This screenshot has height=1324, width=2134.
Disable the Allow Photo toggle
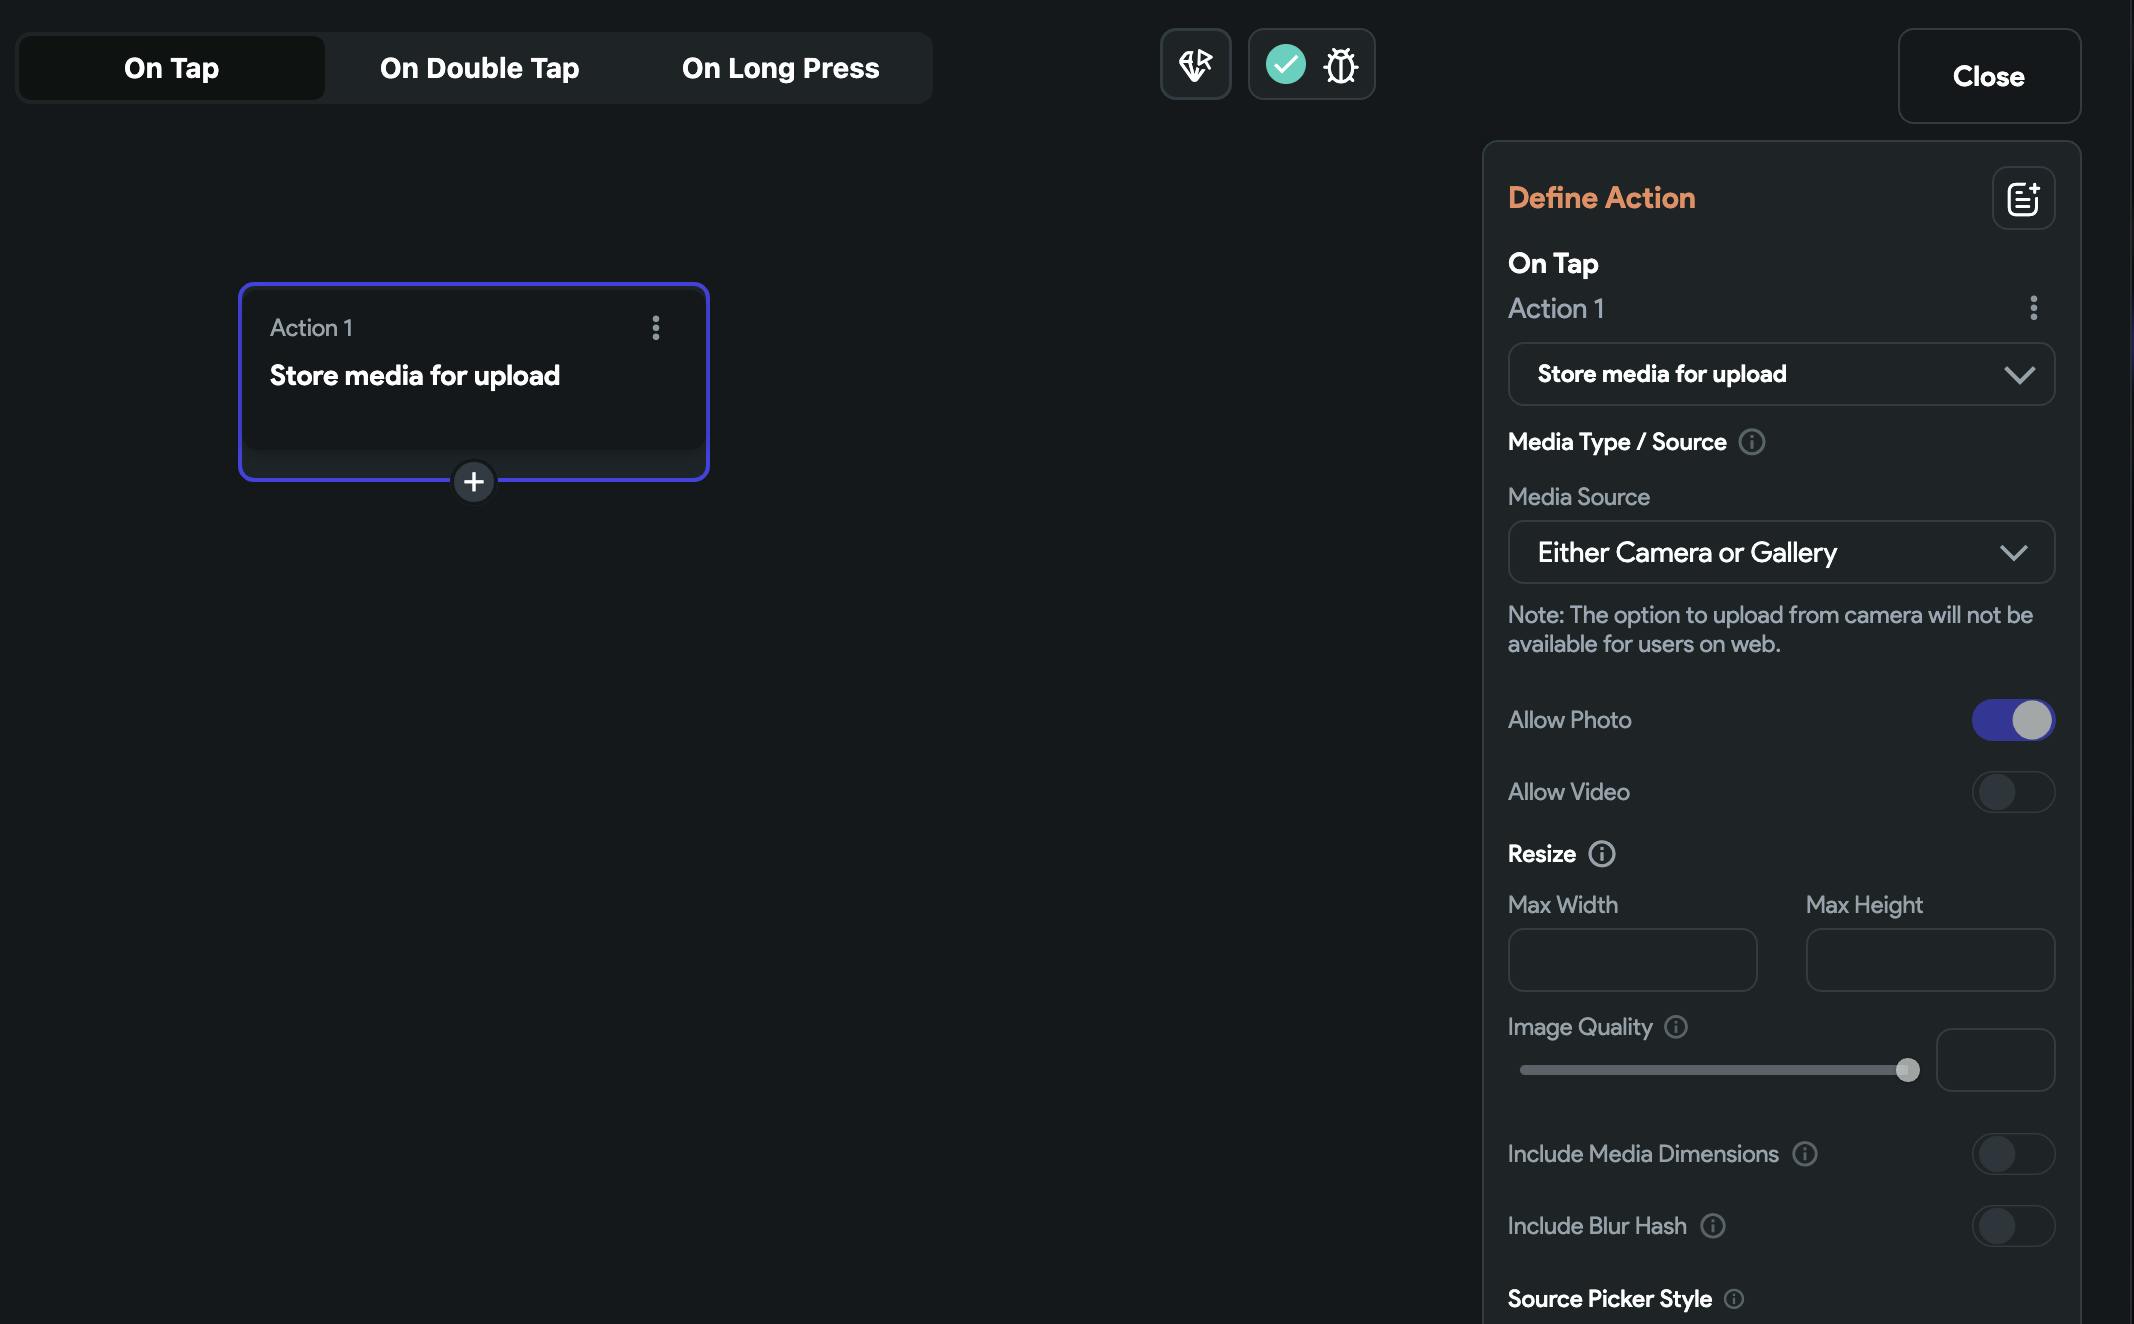point(2012,720)
